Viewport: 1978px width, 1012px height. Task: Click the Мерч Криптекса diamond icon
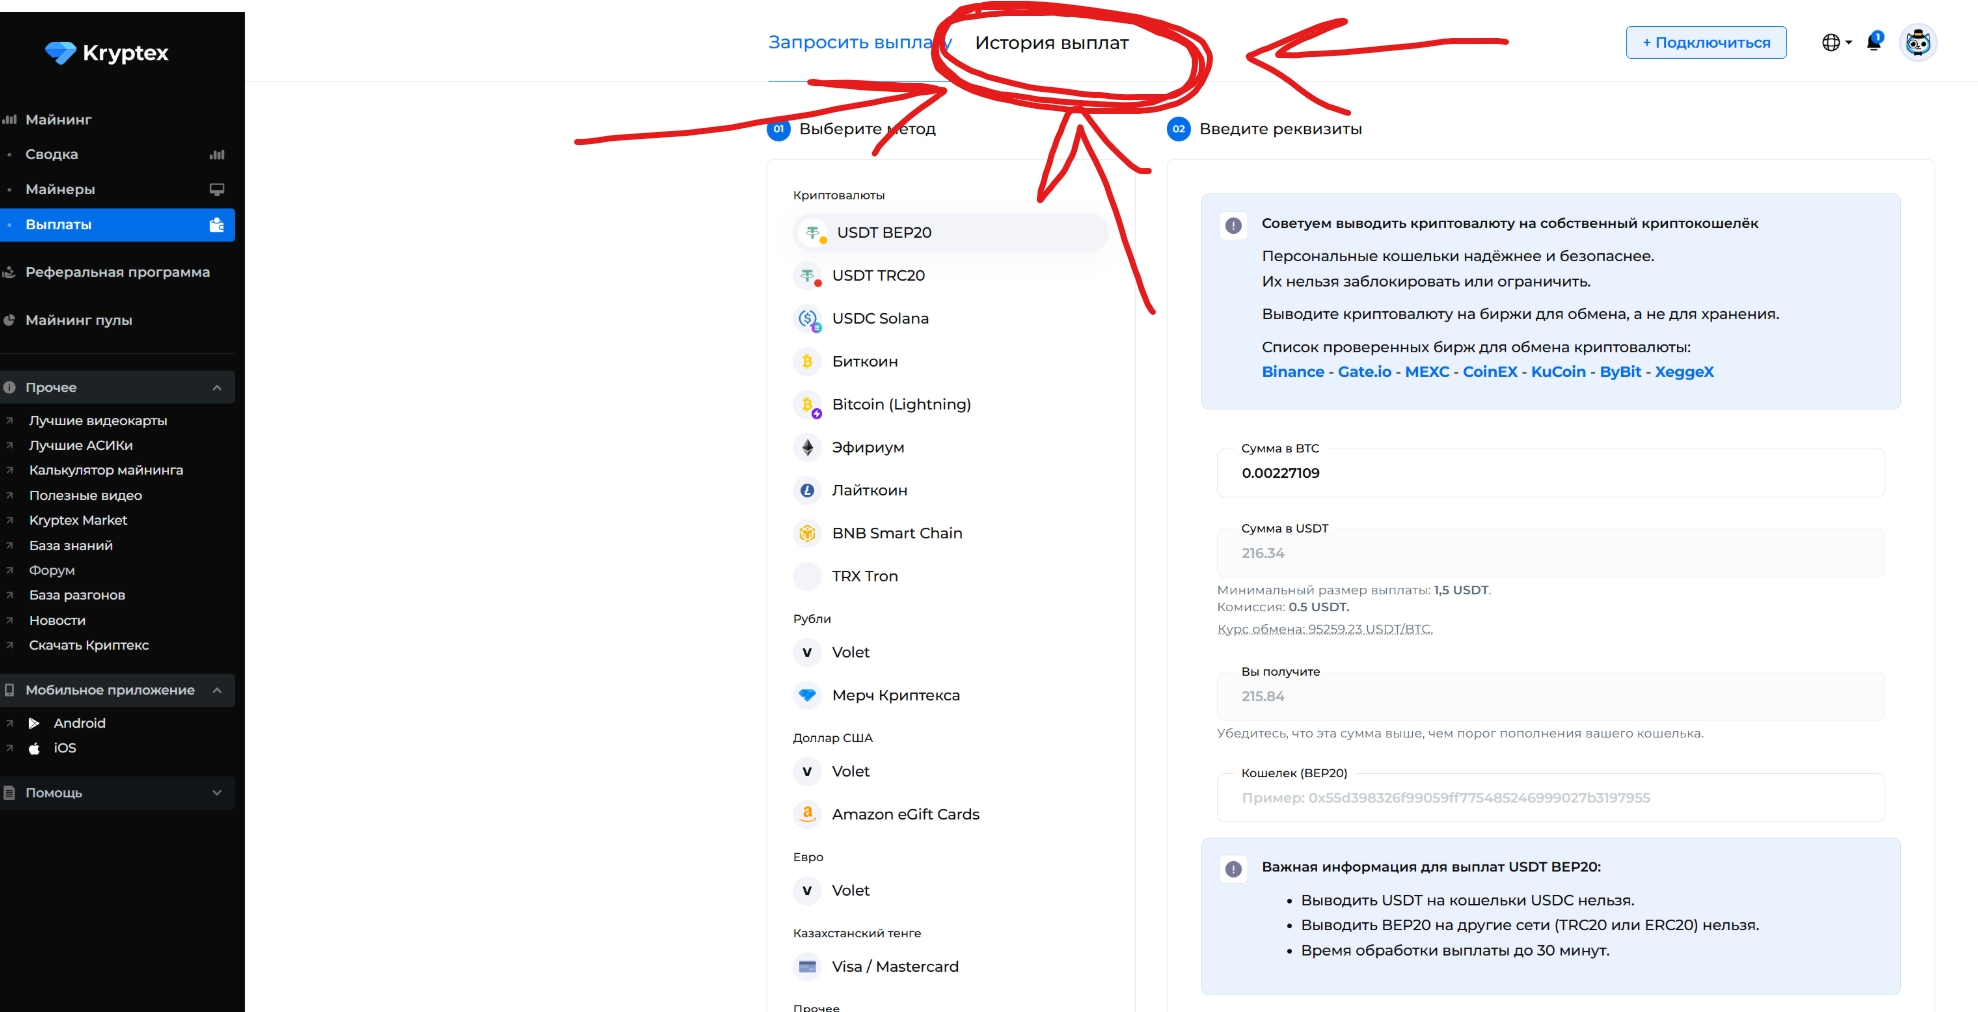(807, 695)
